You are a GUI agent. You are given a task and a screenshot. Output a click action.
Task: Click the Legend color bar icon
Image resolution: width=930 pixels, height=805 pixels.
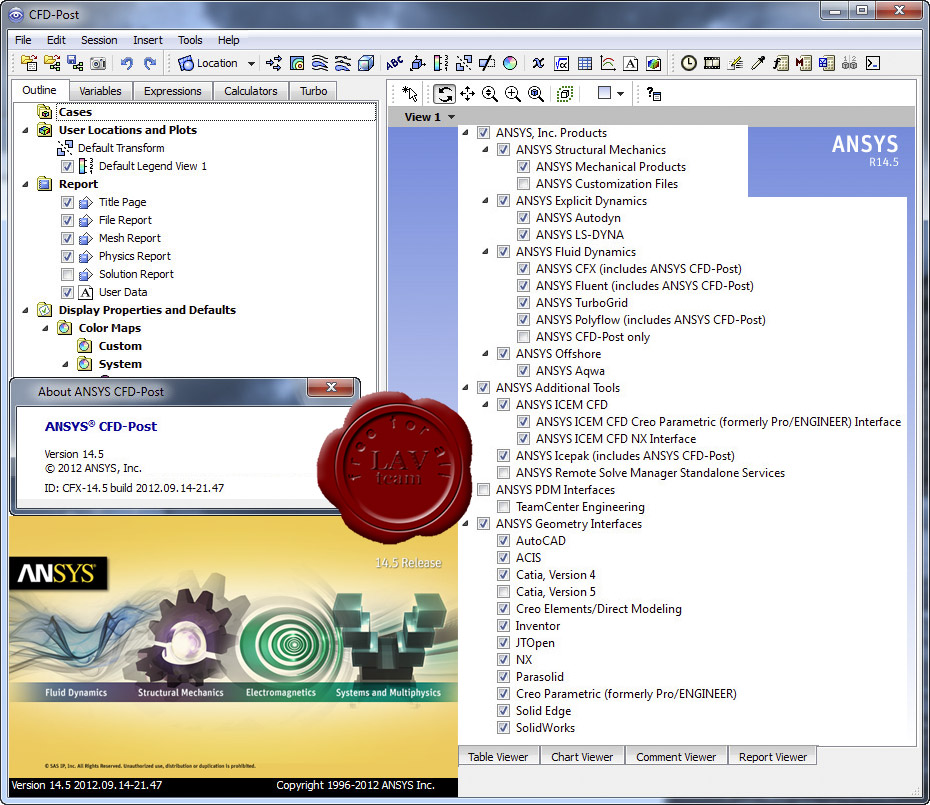[x=441, y=63]
